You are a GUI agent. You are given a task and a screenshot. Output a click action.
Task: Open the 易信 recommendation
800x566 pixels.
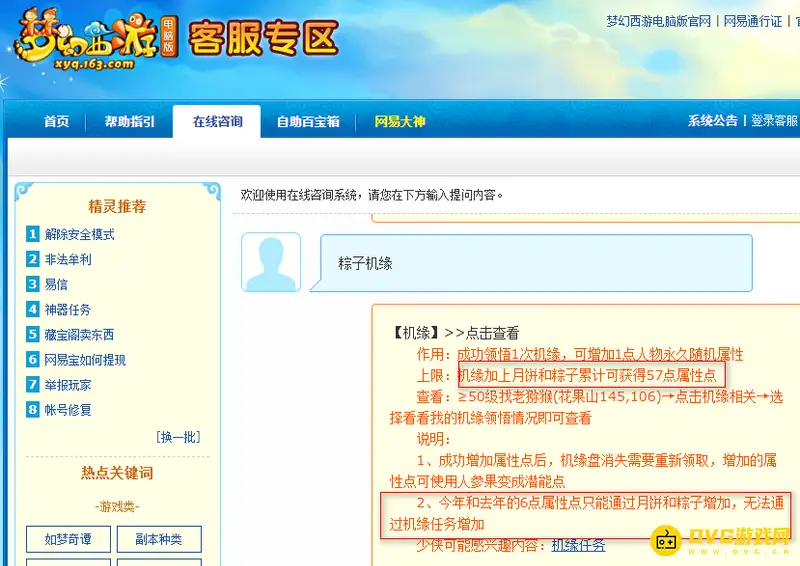pyautogui.click(x=56, y=284)
